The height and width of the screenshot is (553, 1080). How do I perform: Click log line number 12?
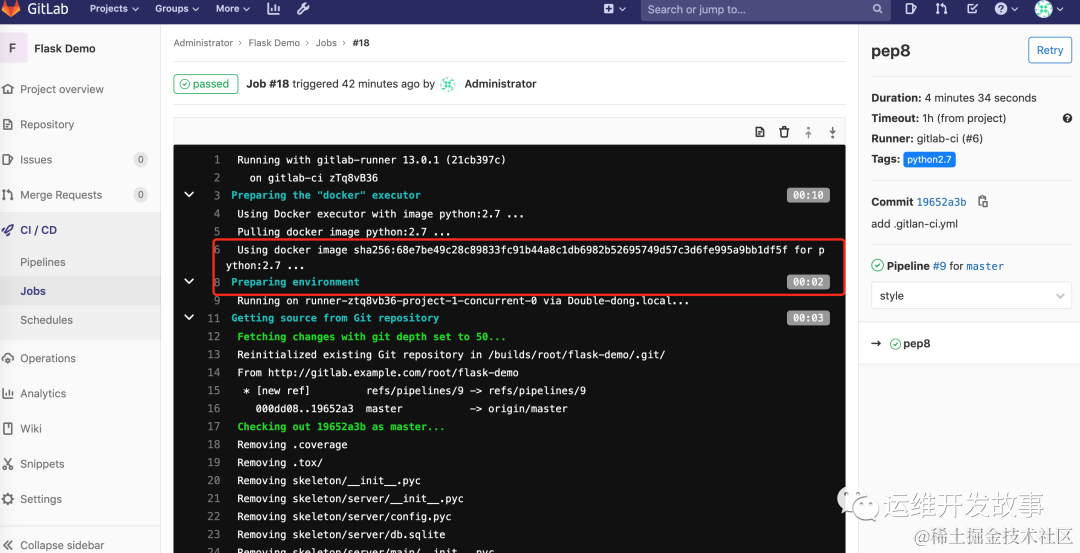214,337
